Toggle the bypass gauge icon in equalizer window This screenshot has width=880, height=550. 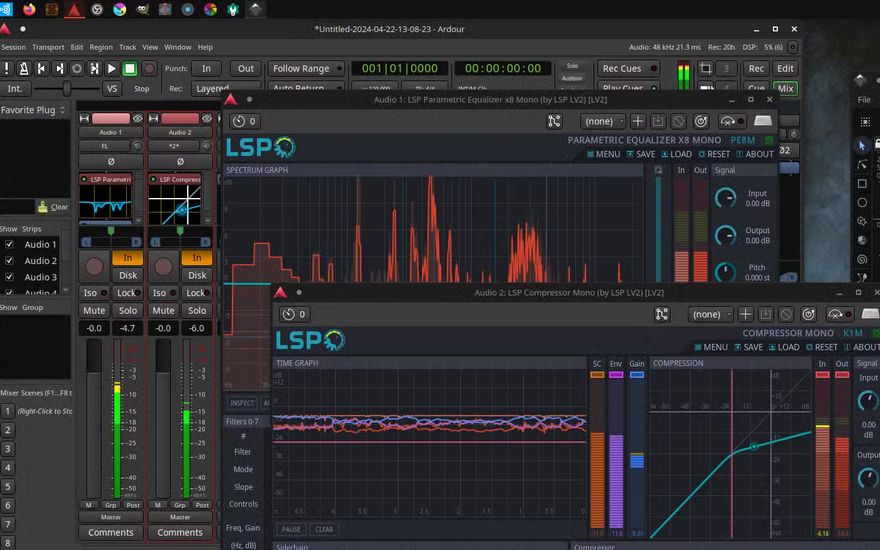(731, 121)
